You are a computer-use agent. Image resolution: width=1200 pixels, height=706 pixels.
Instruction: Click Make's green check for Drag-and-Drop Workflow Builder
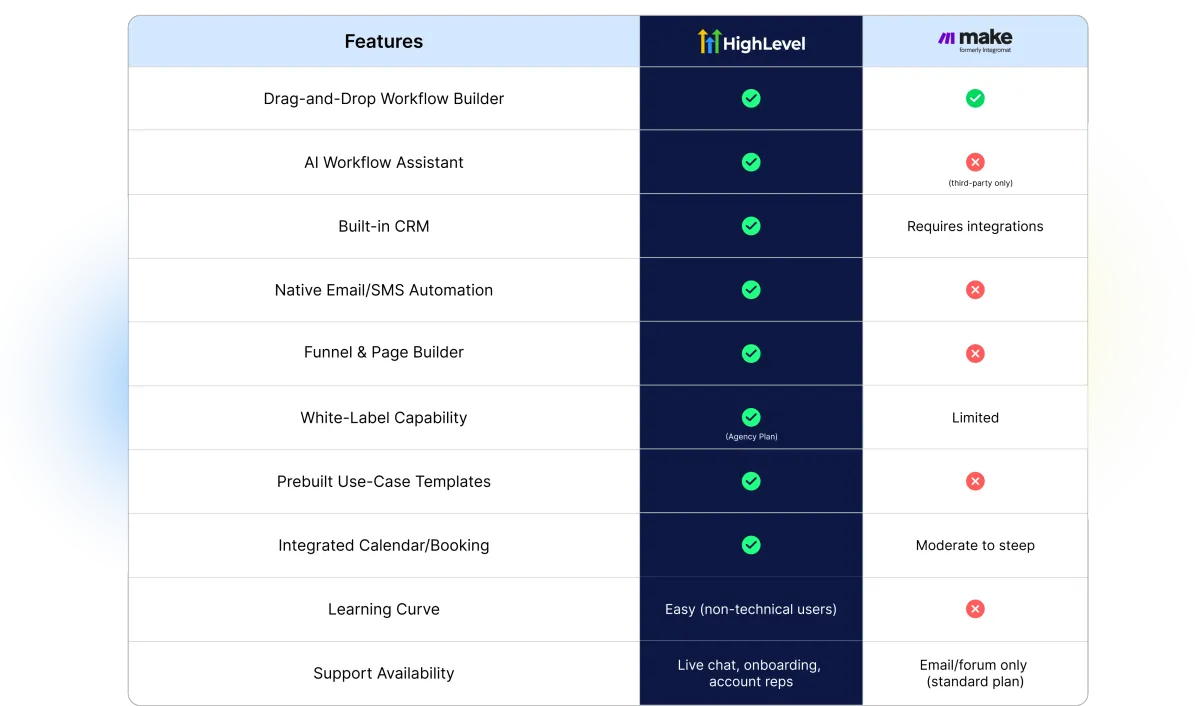click(x=975, y=98)
